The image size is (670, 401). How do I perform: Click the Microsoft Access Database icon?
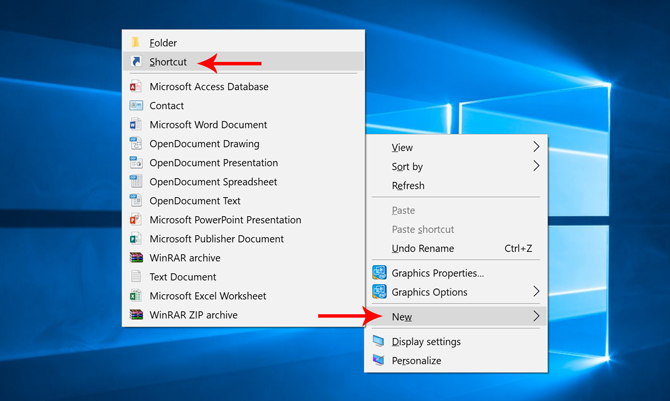point(136,87)
